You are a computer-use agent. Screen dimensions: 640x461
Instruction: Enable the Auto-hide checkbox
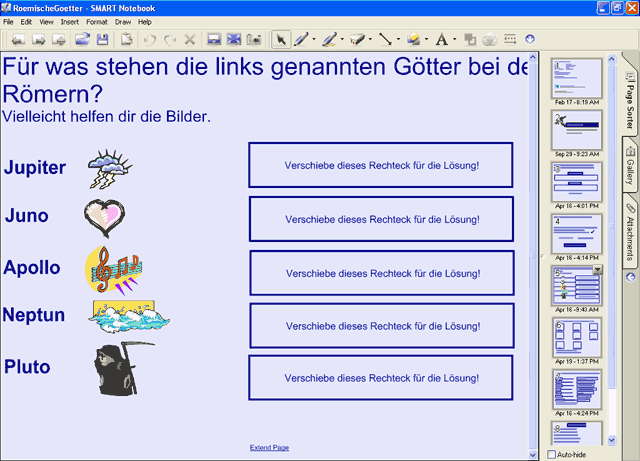[552, 454]
